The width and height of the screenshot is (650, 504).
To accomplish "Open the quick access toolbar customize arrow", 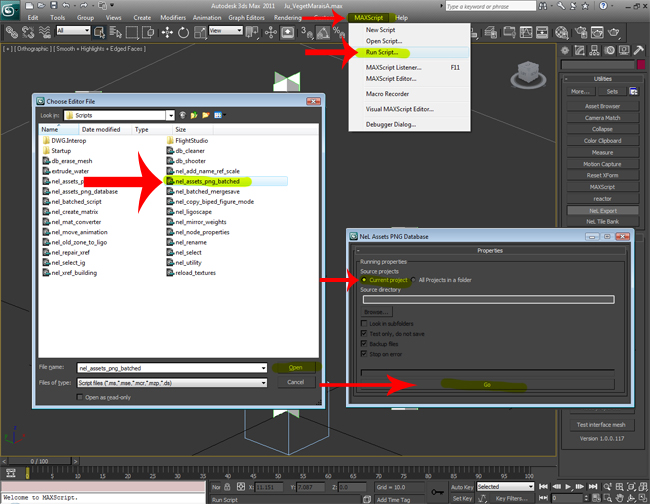I will [112, 5].
